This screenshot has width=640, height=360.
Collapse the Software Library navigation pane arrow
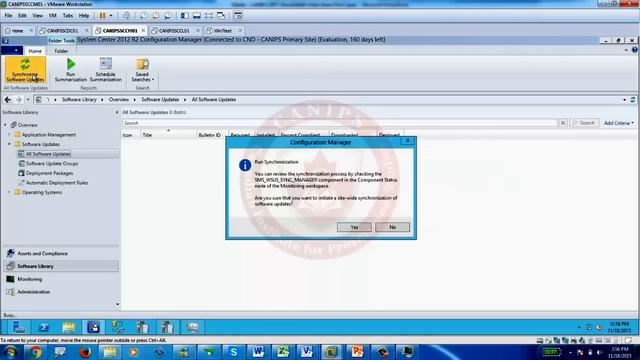click(117, 112)
